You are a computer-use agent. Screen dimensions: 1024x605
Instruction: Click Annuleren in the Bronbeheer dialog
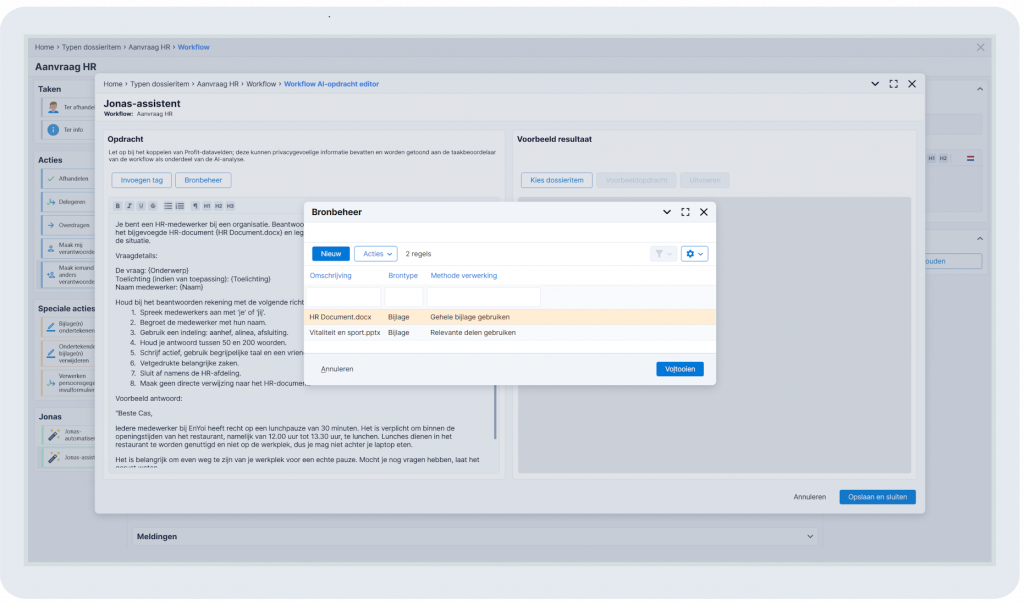(x=337, y=369)
